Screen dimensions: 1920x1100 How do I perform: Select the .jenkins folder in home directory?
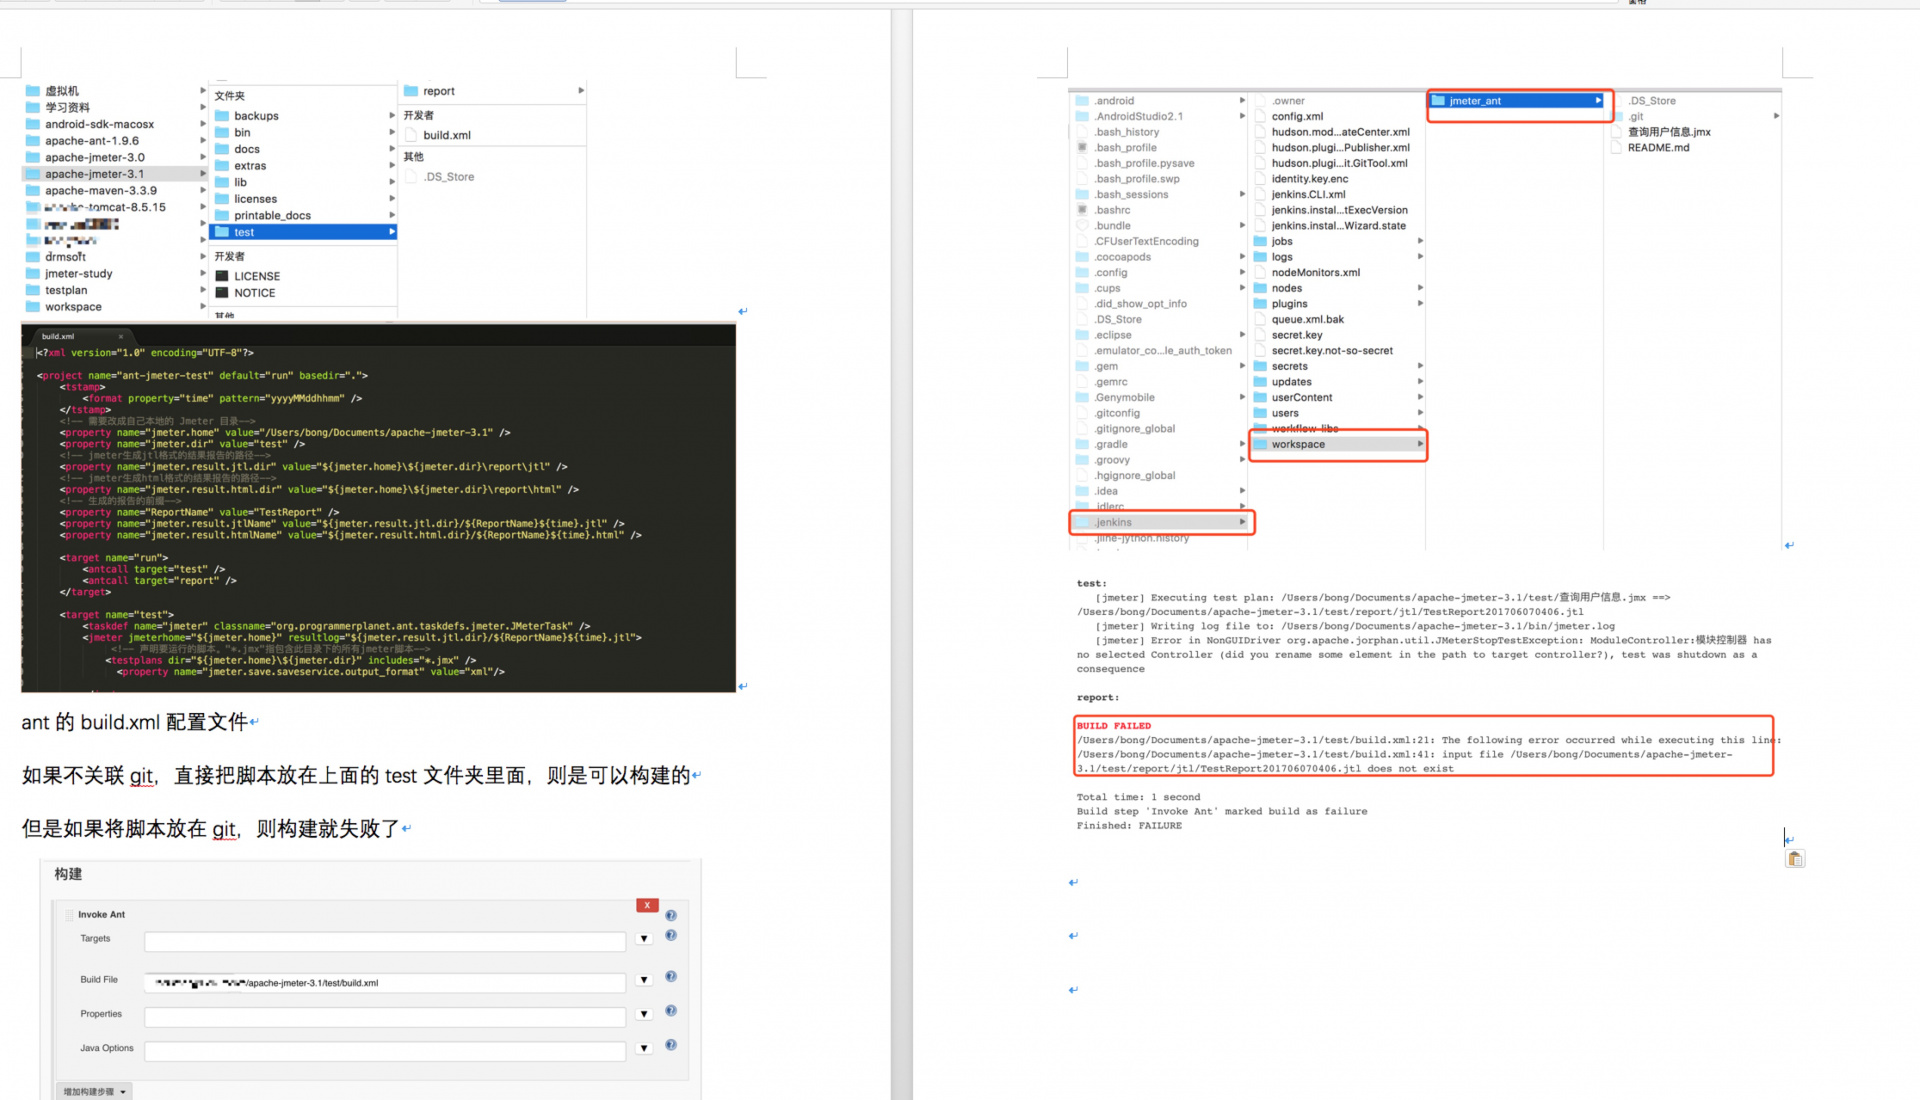click(x=1161, y=522)
